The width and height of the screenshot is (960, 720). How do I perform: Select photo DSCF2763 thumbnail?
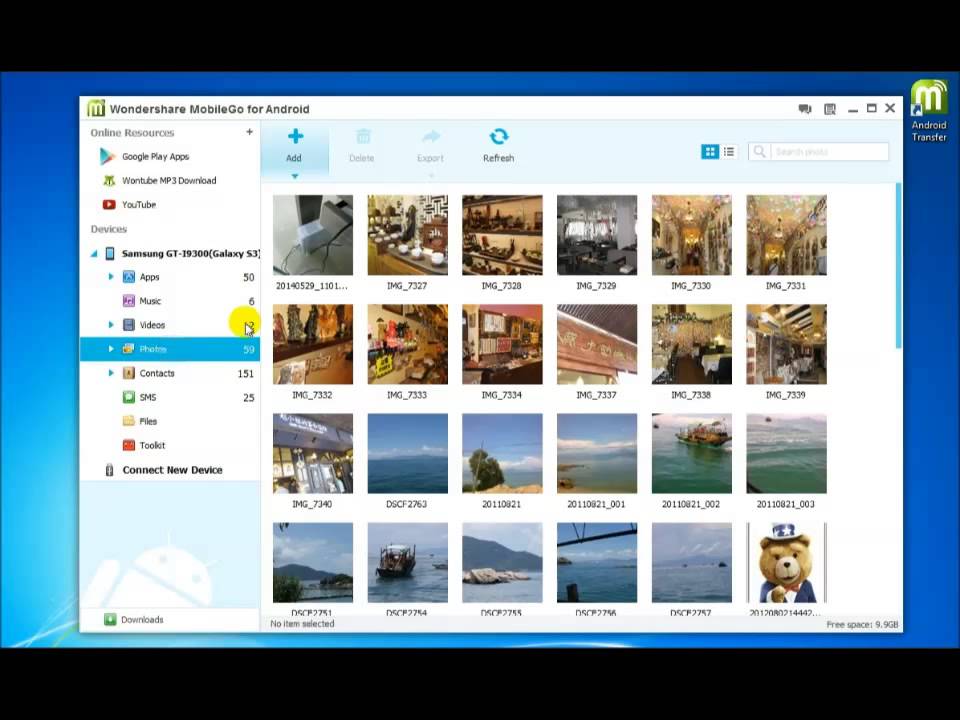point(408,454)
